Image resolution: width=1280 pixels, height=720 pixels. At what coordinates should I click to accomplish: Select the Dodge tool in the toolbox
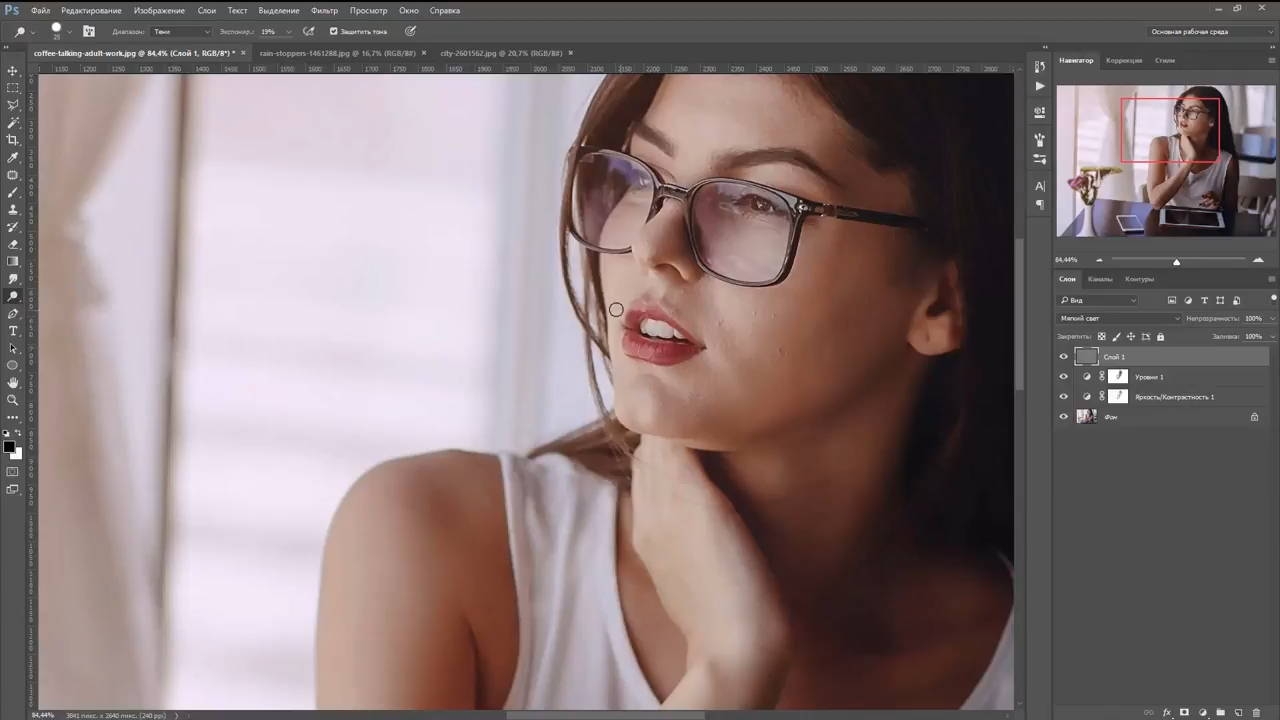(x=13, y=297)
